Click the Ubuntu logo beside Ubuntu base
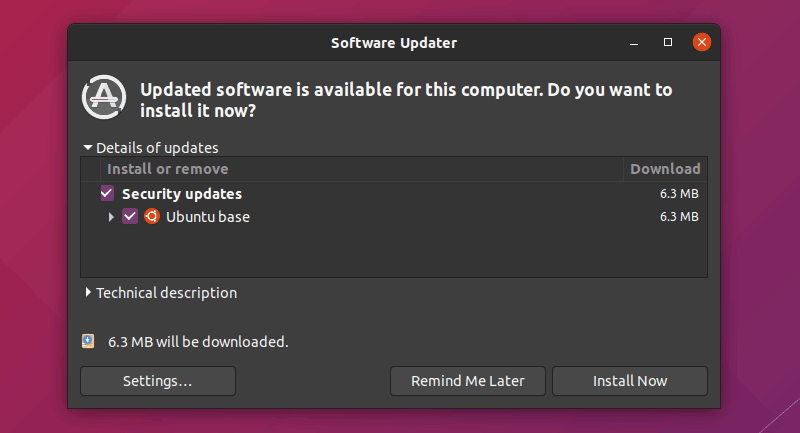 click(x=152, y=216)
